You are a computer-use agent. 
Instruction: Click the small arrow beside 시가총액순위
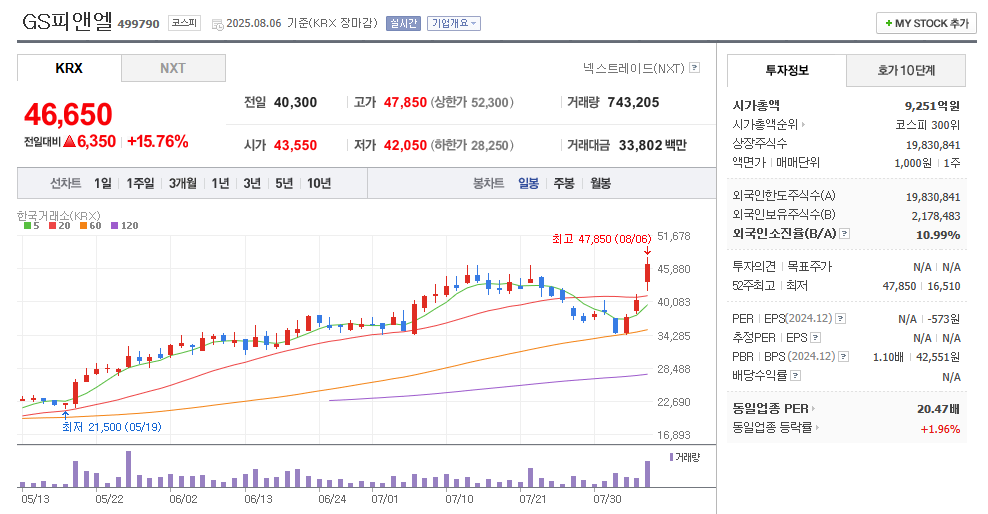[803, 125]
